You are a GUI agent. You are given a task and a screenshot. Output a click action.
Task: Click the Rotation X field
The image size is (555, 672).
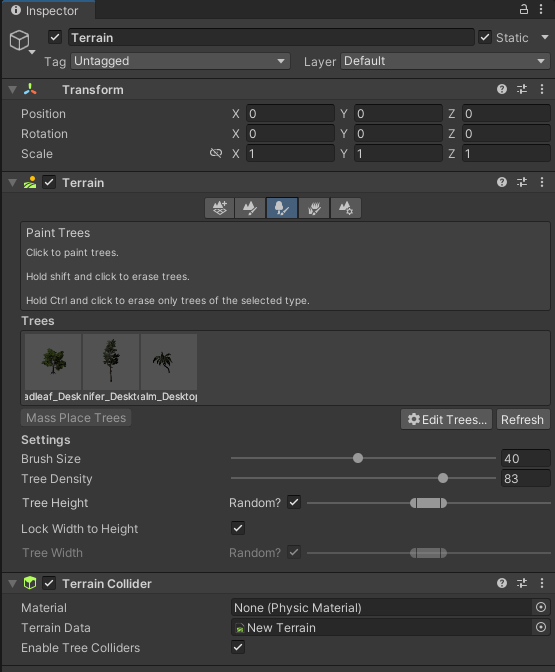(290, 134)
